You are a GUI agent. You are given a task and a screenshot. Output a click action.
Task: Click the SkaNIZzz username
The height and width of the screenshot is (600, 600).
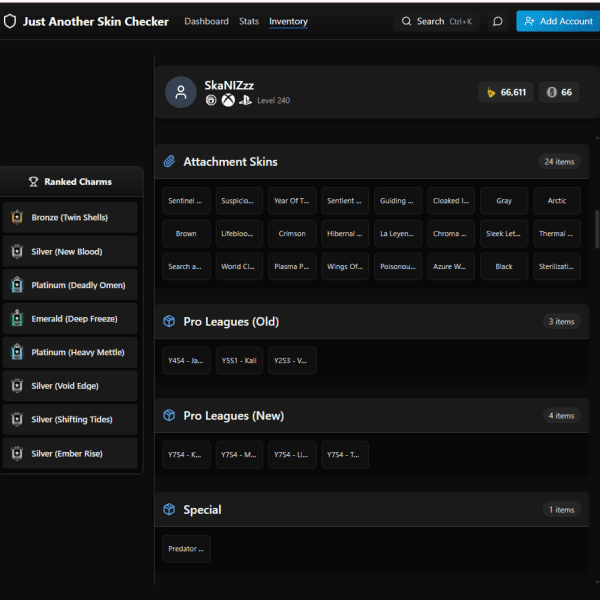[x=229, y=85]
